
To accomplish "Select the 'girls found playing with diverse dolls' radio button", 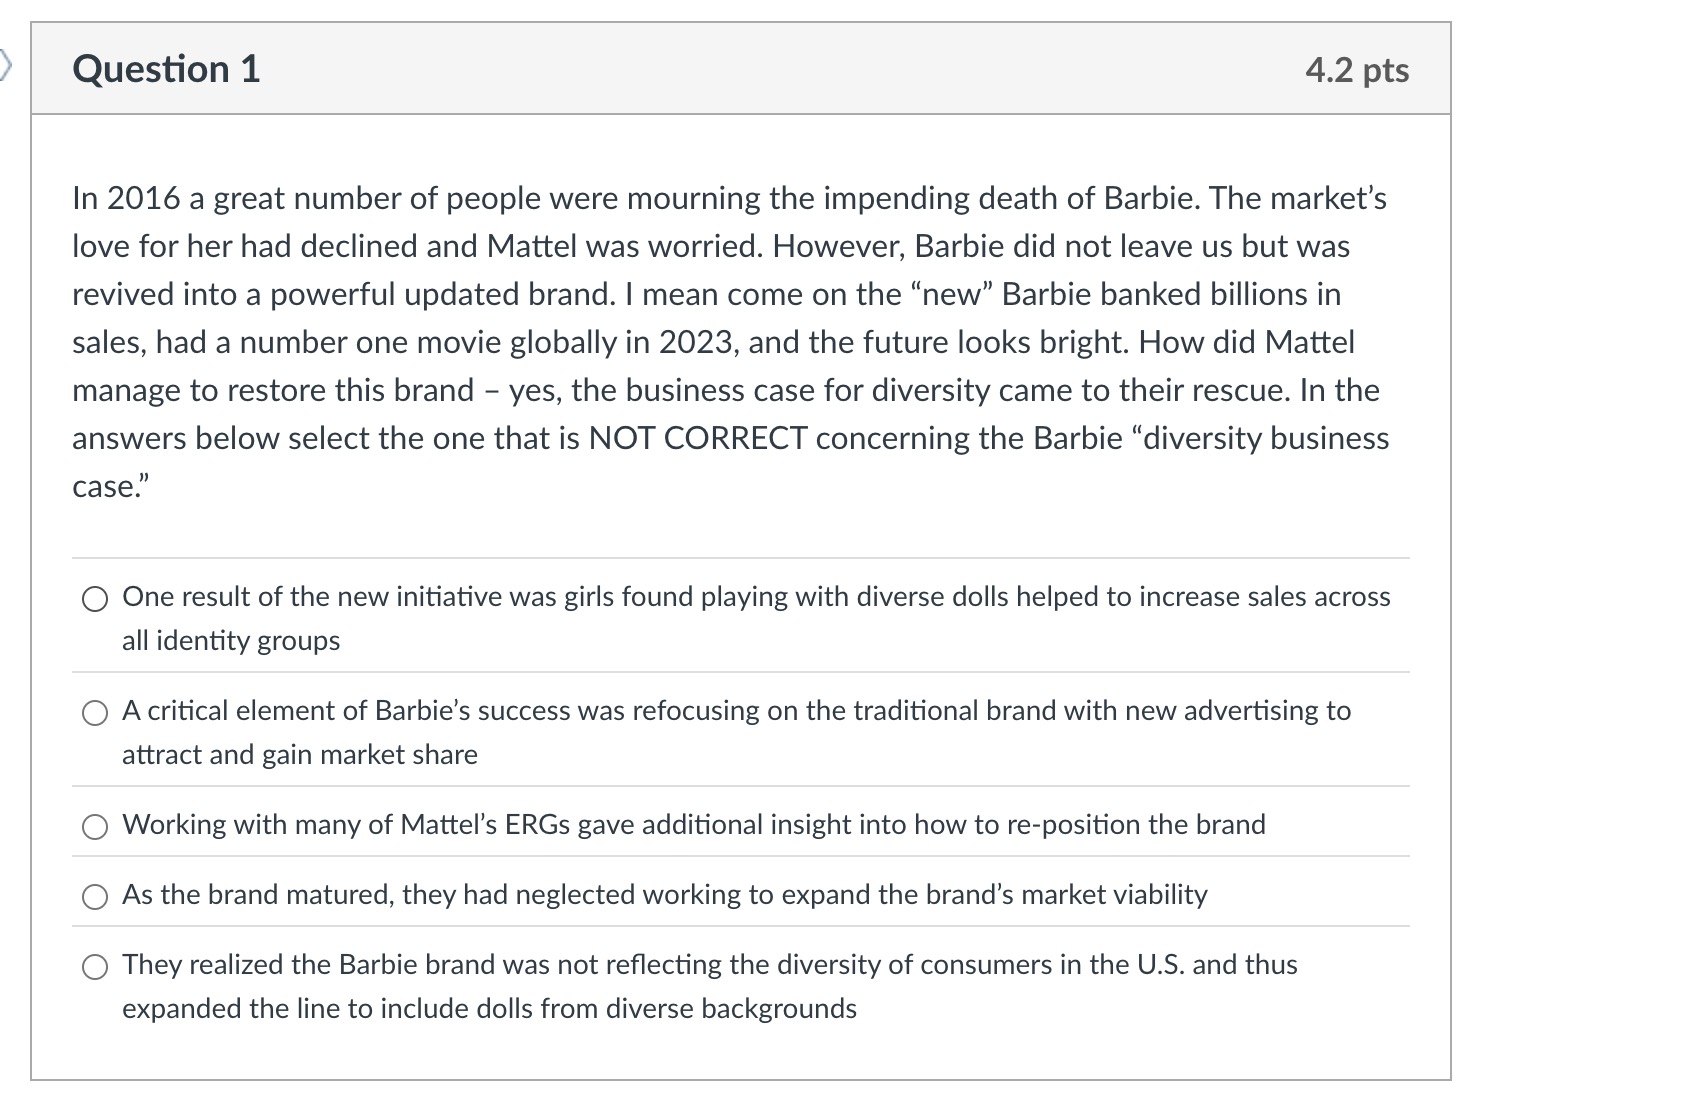I will [x=95, y=599].
